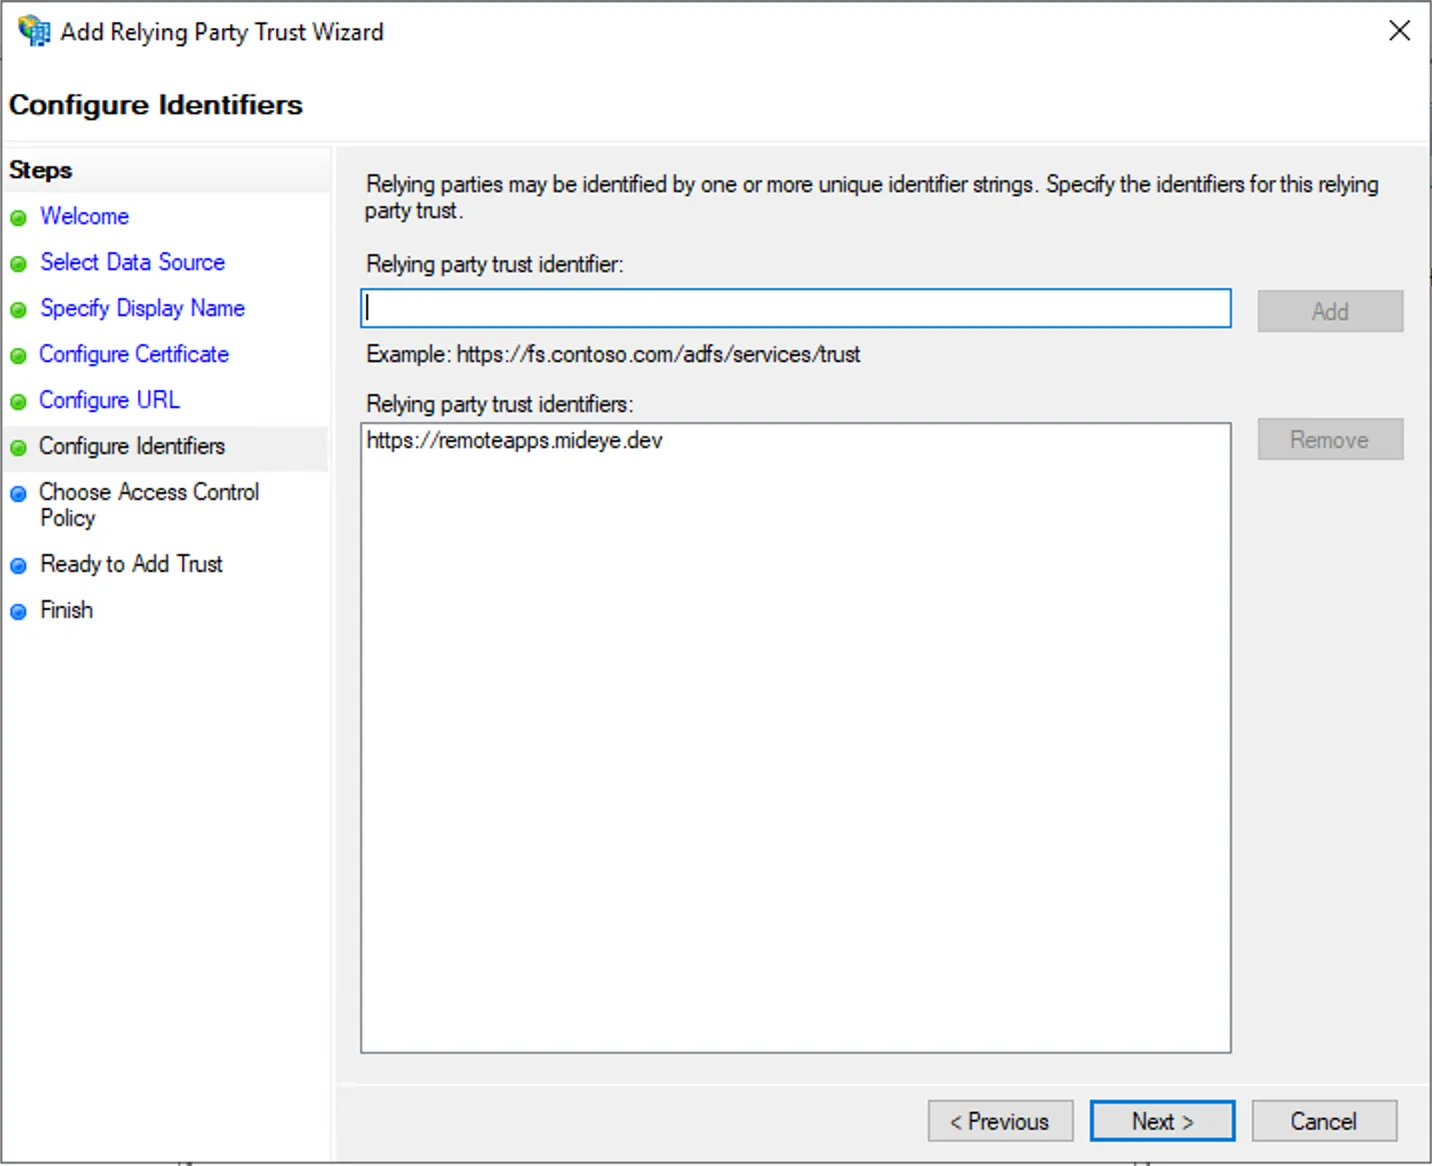Click the blue indicator beside Ready to Add Trust
The image size is (1432, 1166).
[x=19, y=565]
